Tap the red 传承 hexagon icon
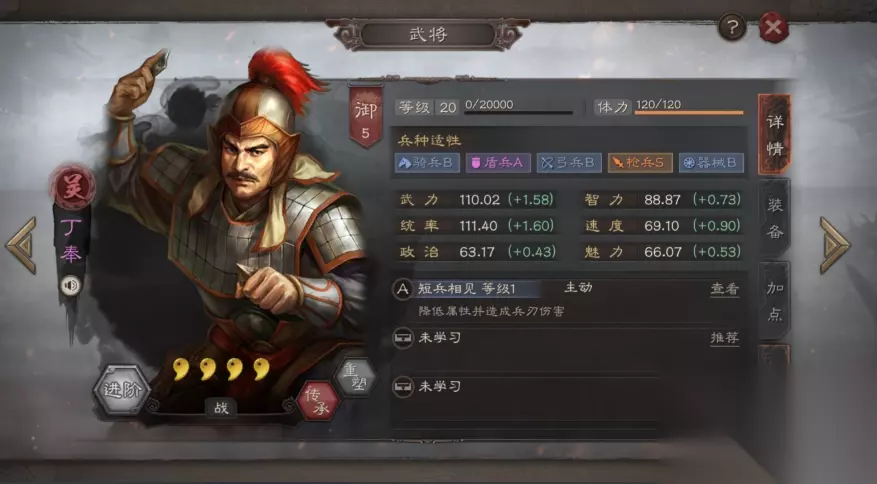877x484 pixels. click(319, 401)
